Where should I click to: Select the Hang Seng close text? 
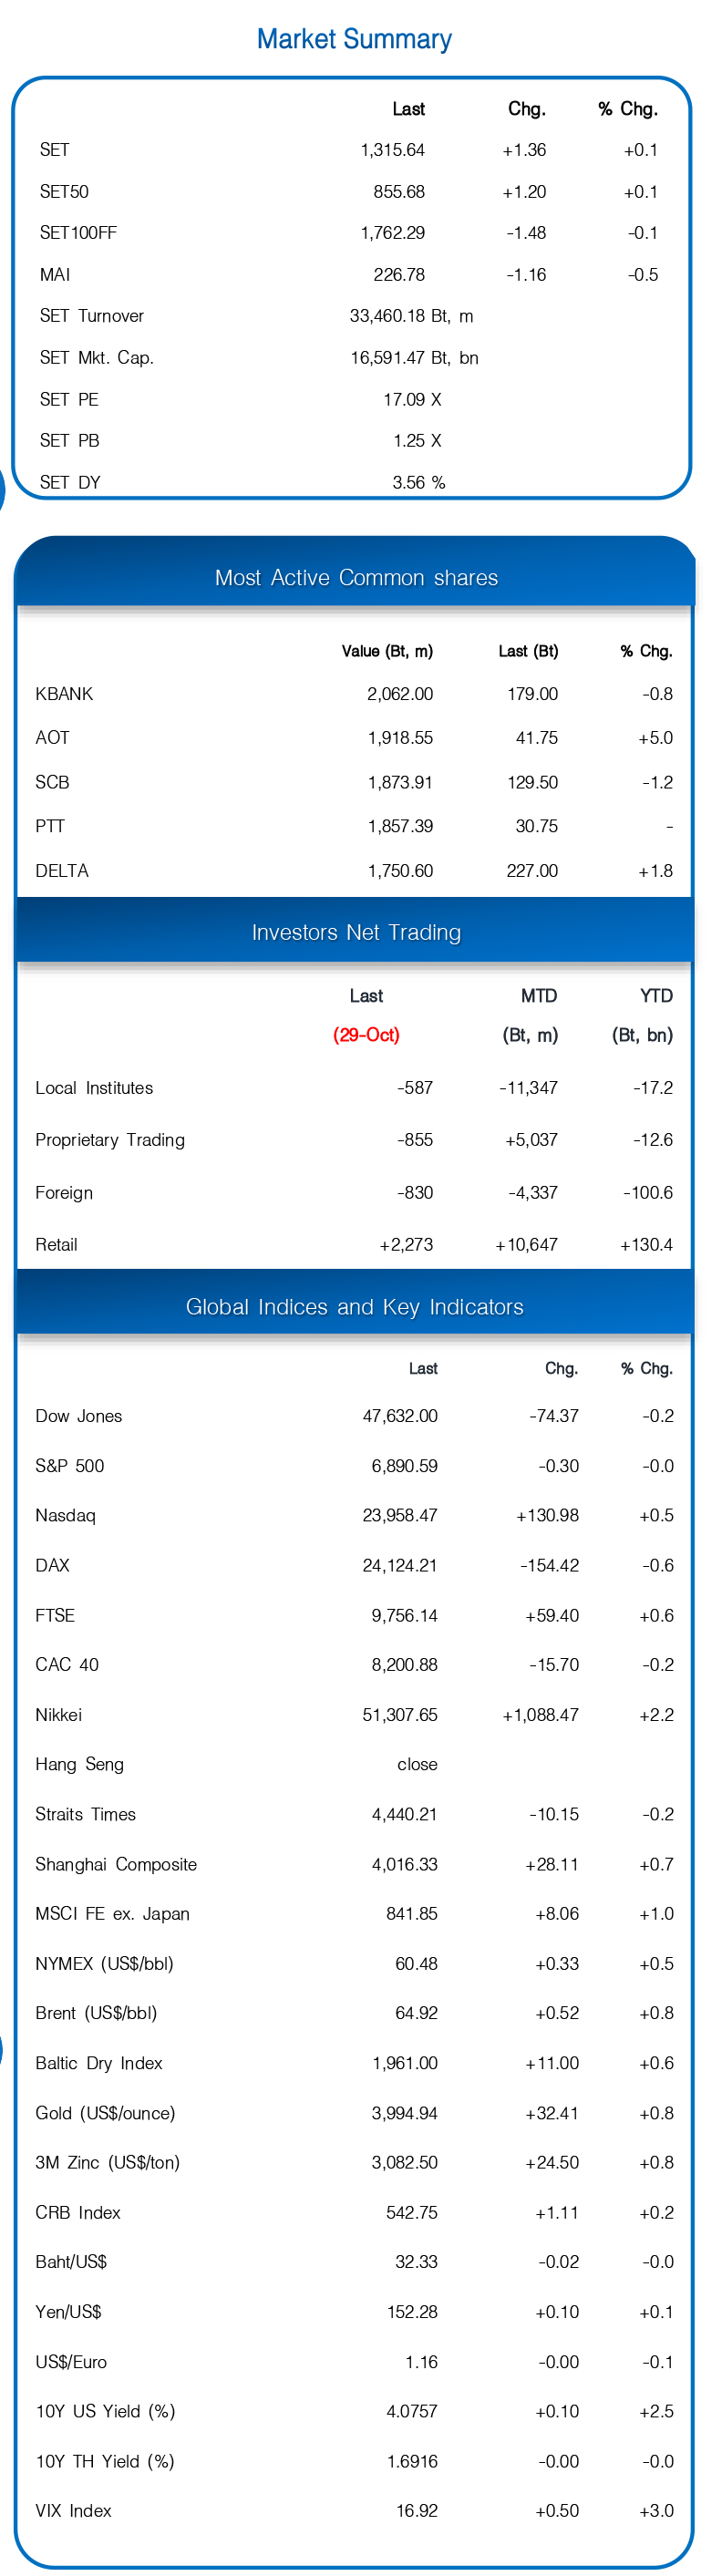(x=417, y=1765)
